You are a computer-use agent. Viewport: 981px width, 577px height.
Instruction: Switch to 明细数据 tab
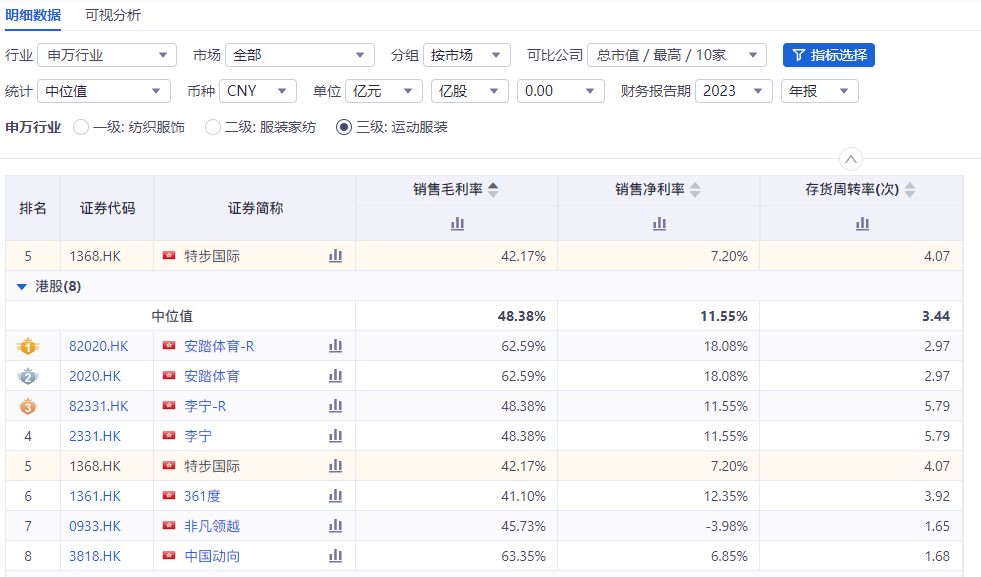[x=33, y=15]
